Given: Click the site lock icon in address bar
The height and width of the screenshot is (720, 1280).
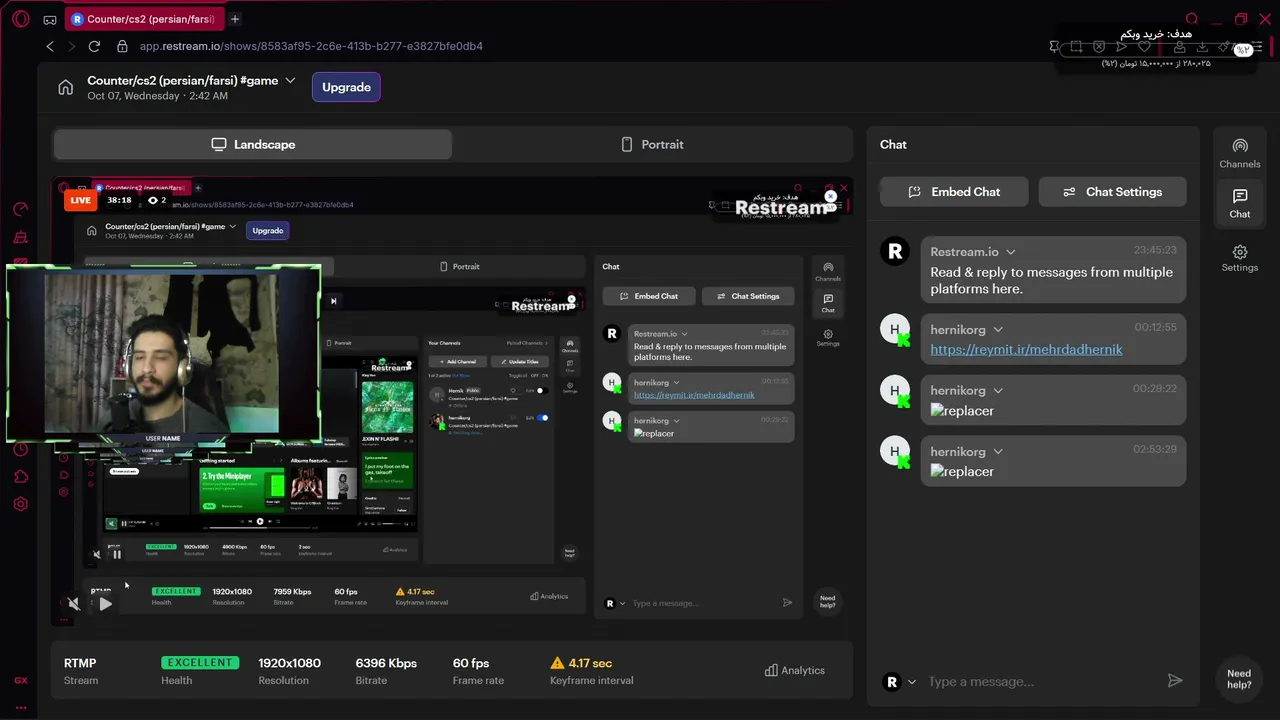Looking at the screenshot, I should 122,46.
